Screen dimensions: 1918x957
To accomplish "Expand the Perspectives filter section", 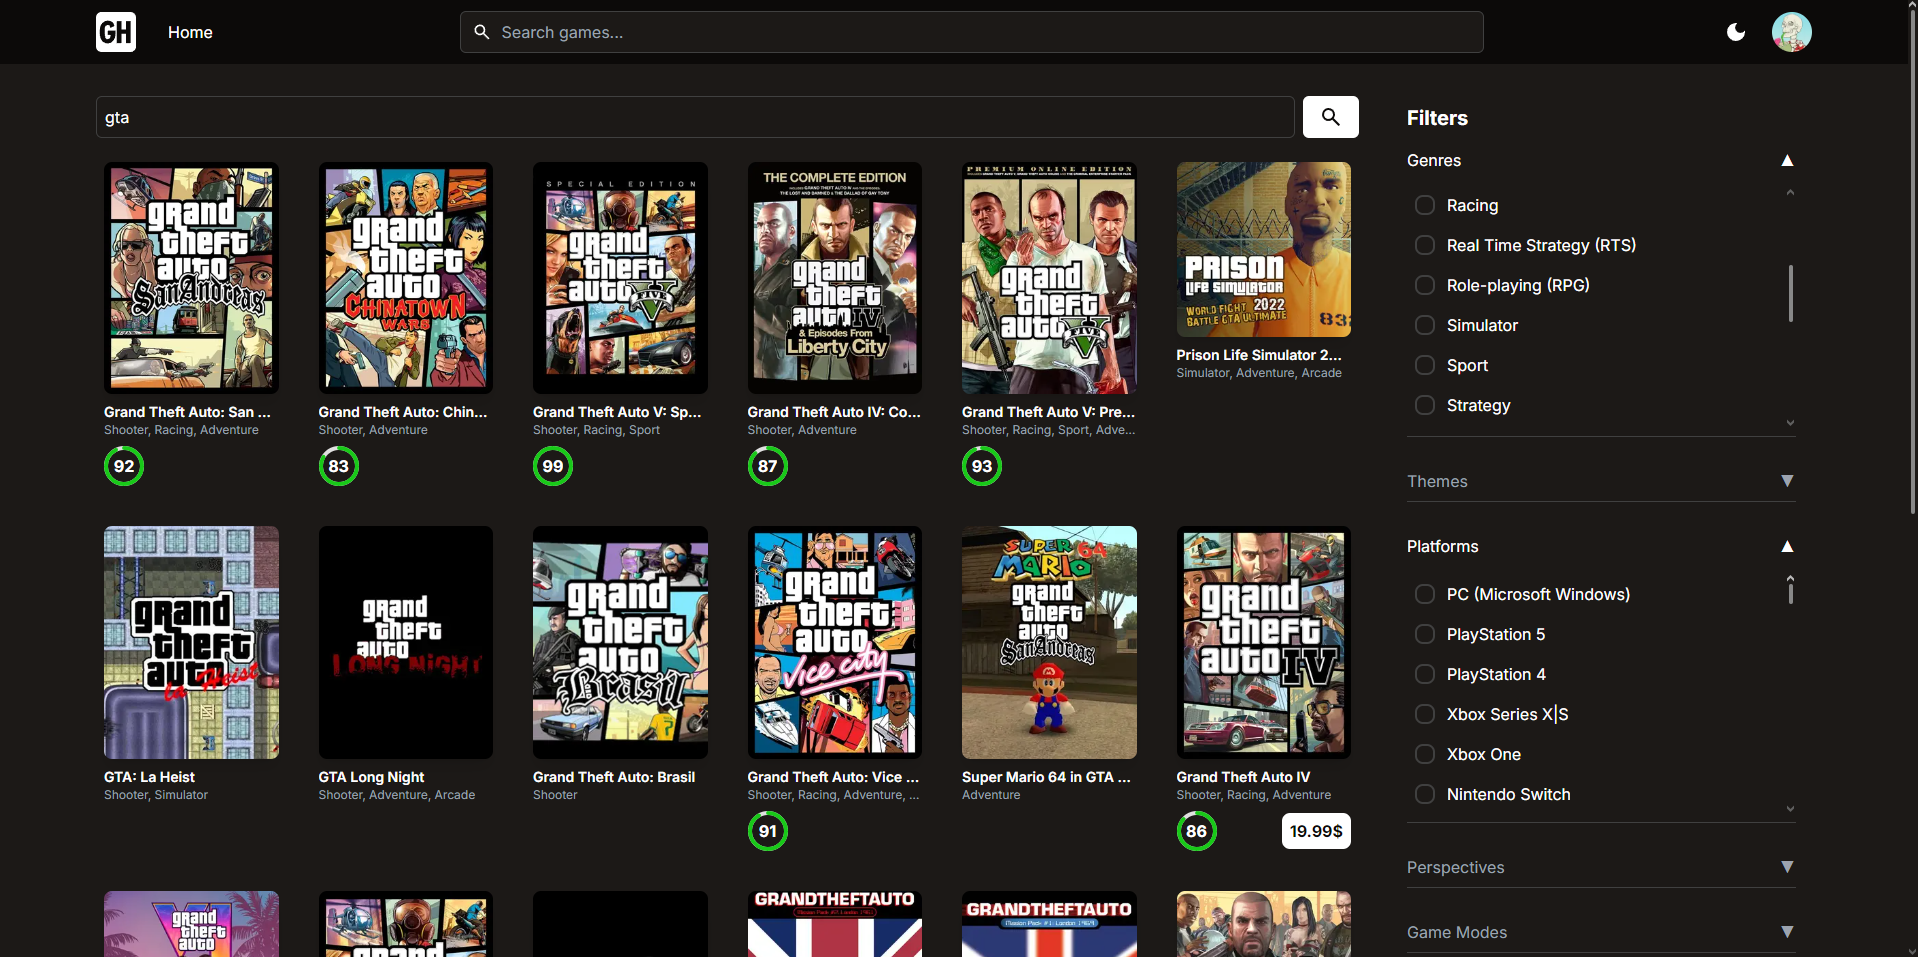I will 1788,867.
